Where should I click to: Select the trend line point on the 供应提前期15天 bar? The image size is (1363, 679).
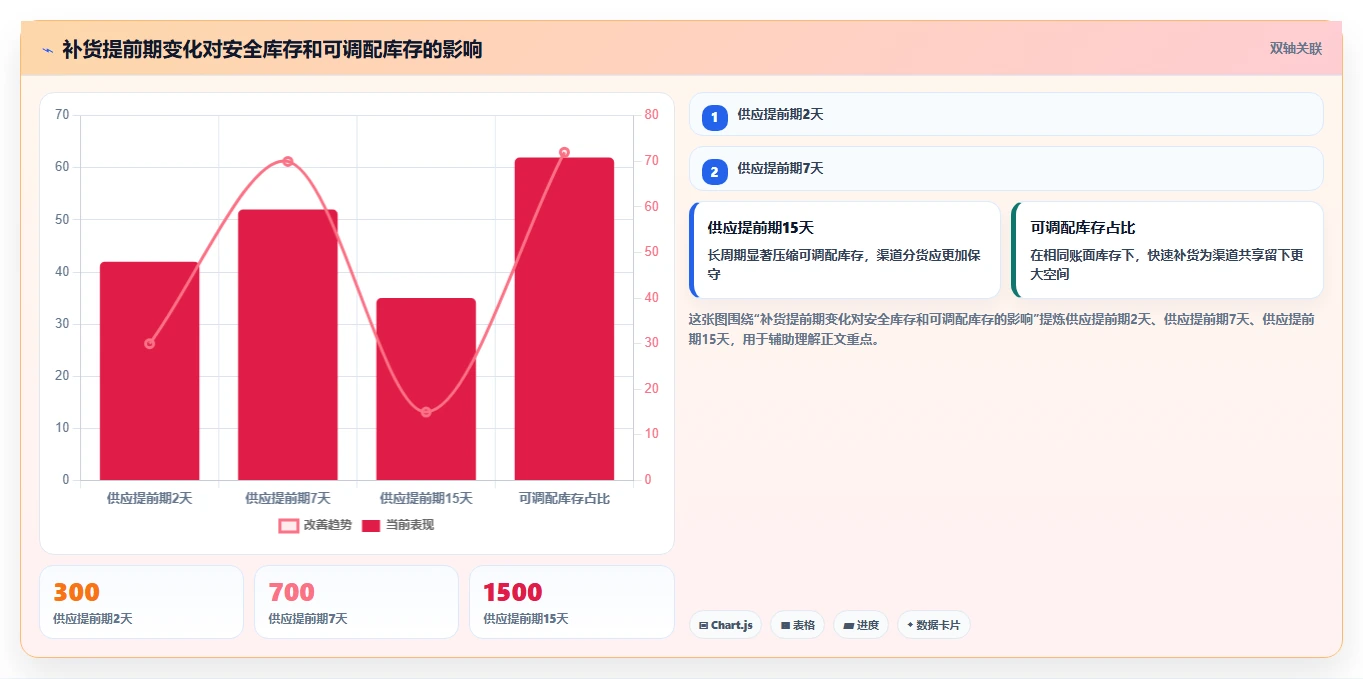click(x=426, y=412)
